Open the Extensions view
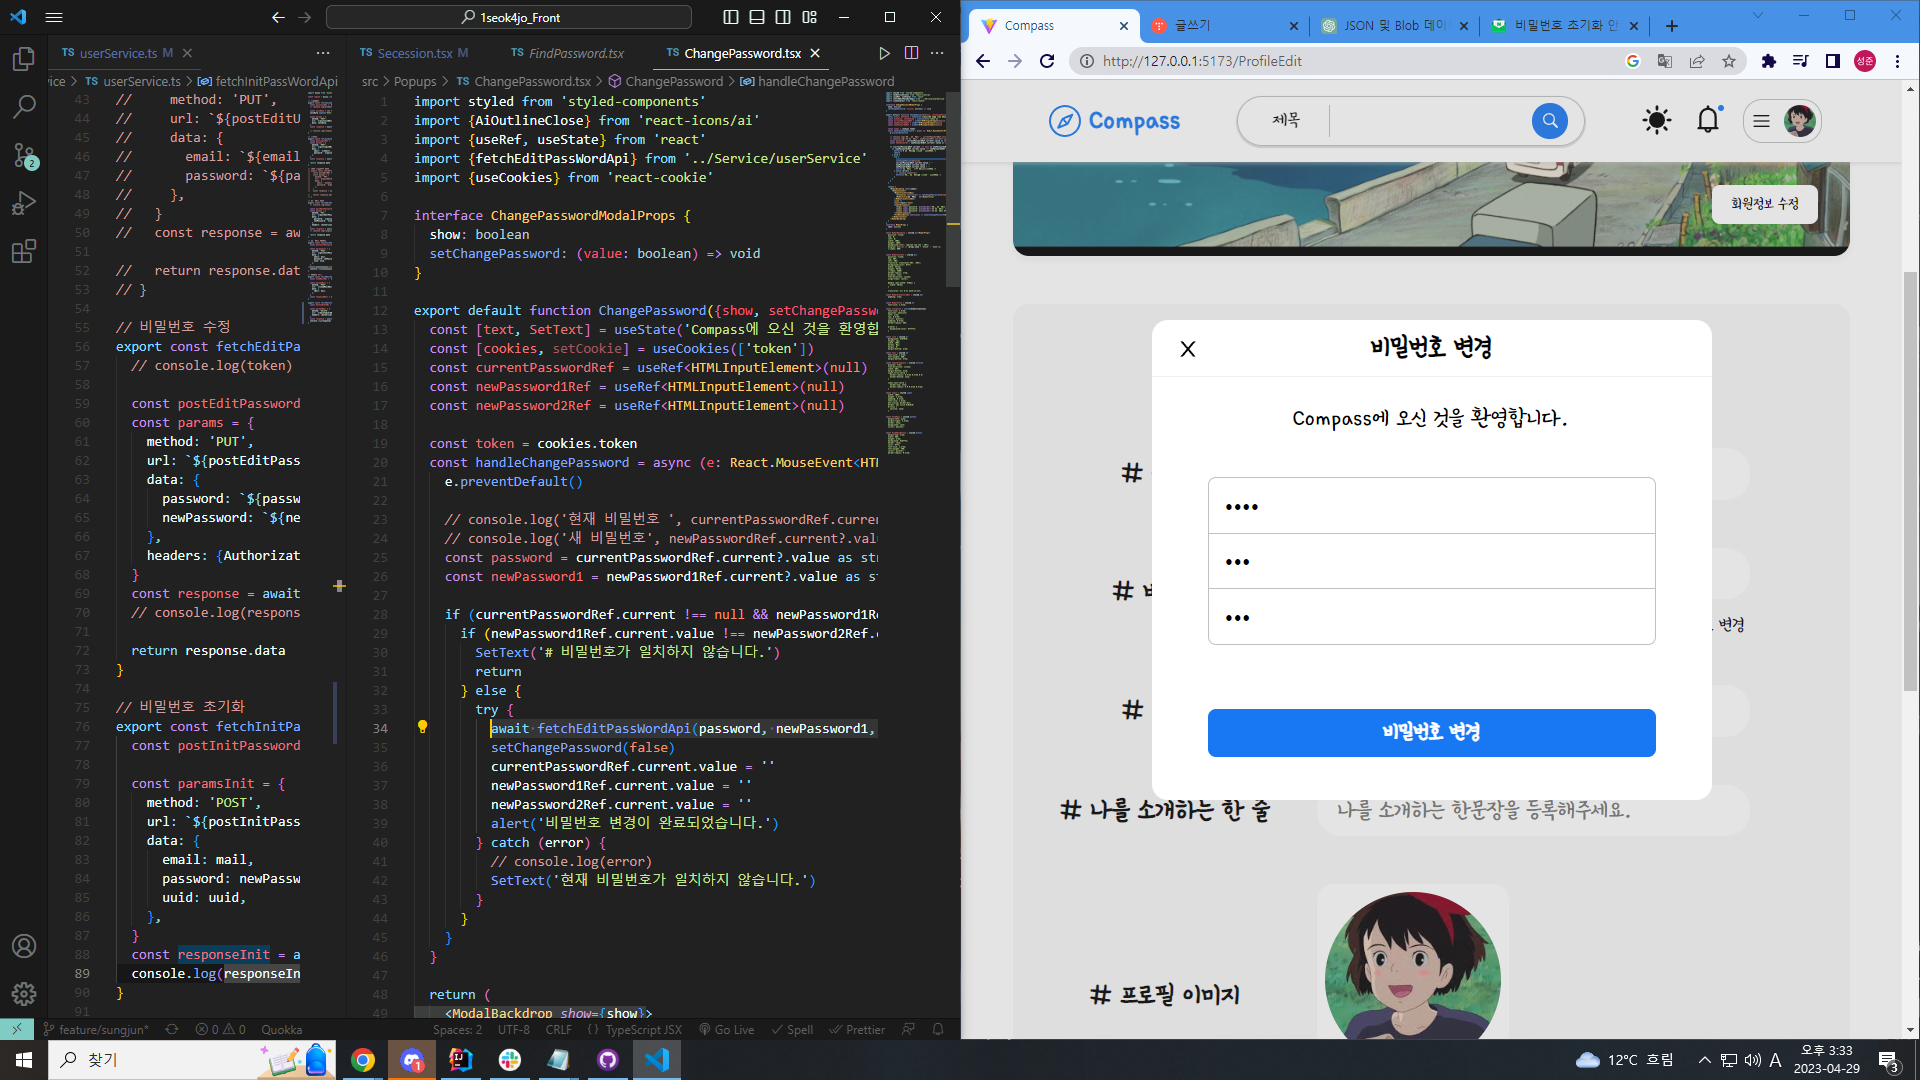Image resolution: width=1920 pixels, height=1080 pixels. click(23, 251)
